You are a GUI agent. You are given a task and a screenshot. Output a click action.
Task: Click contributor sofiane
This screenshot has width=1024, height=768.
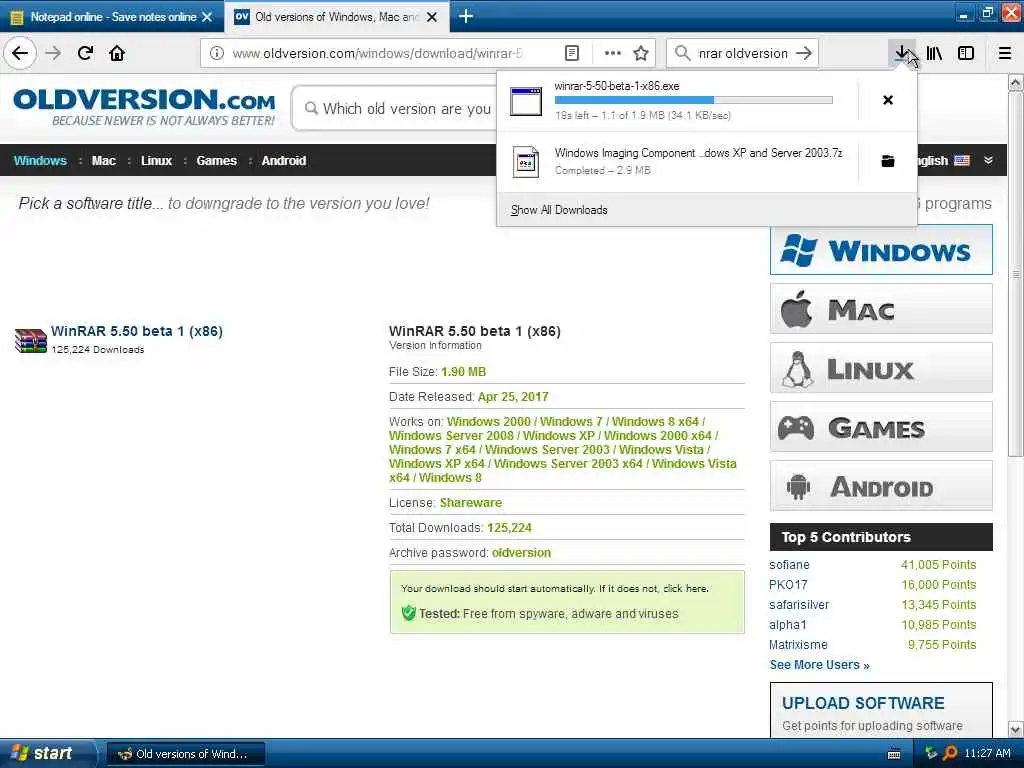pyautogui.click(x=789, y=565)
